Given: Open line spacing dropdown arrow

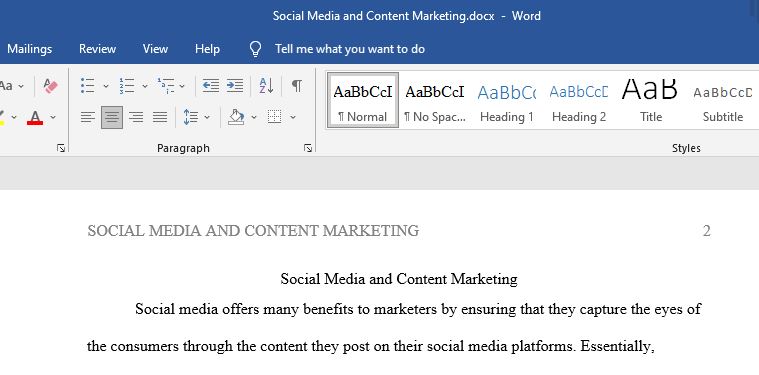Looking at the screenshot, I should coord(207,117).
